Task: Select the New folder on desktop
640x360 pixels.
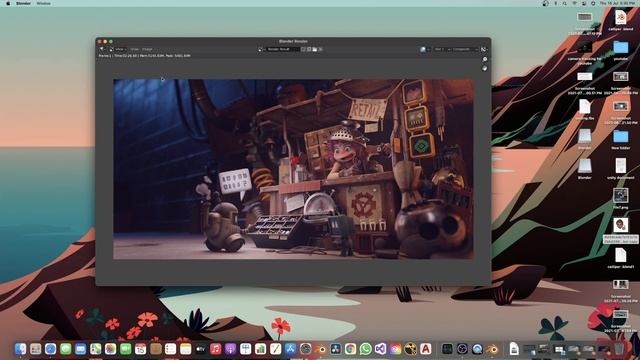Action: [620, 139]
